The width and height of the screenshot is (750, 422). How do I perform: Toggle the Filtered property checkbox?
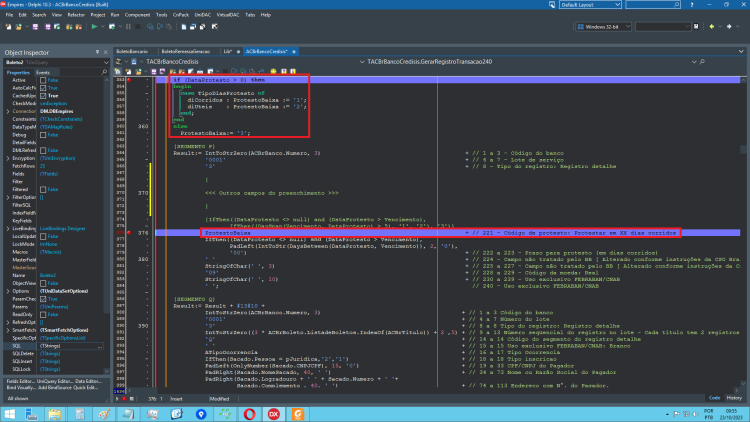pyautogui.click(x=43, y=189)
